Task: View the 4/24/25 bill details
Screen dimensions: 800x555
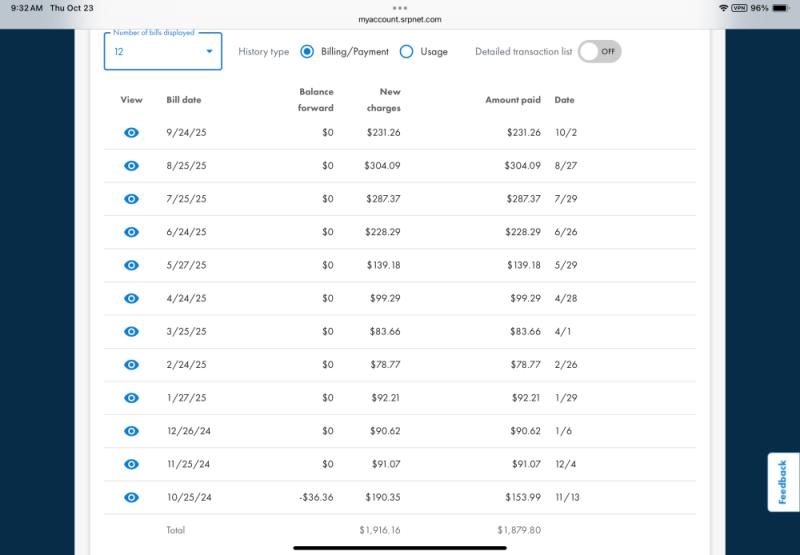Action: [131, 298]
